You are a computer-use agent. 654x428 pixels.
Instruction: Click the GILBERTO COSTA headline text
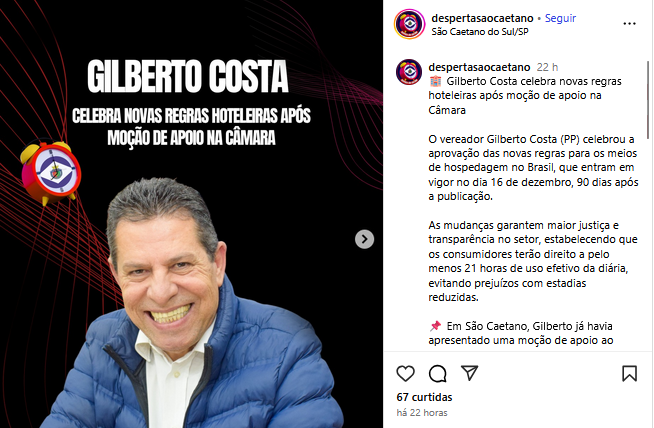[x=188, y=76]
